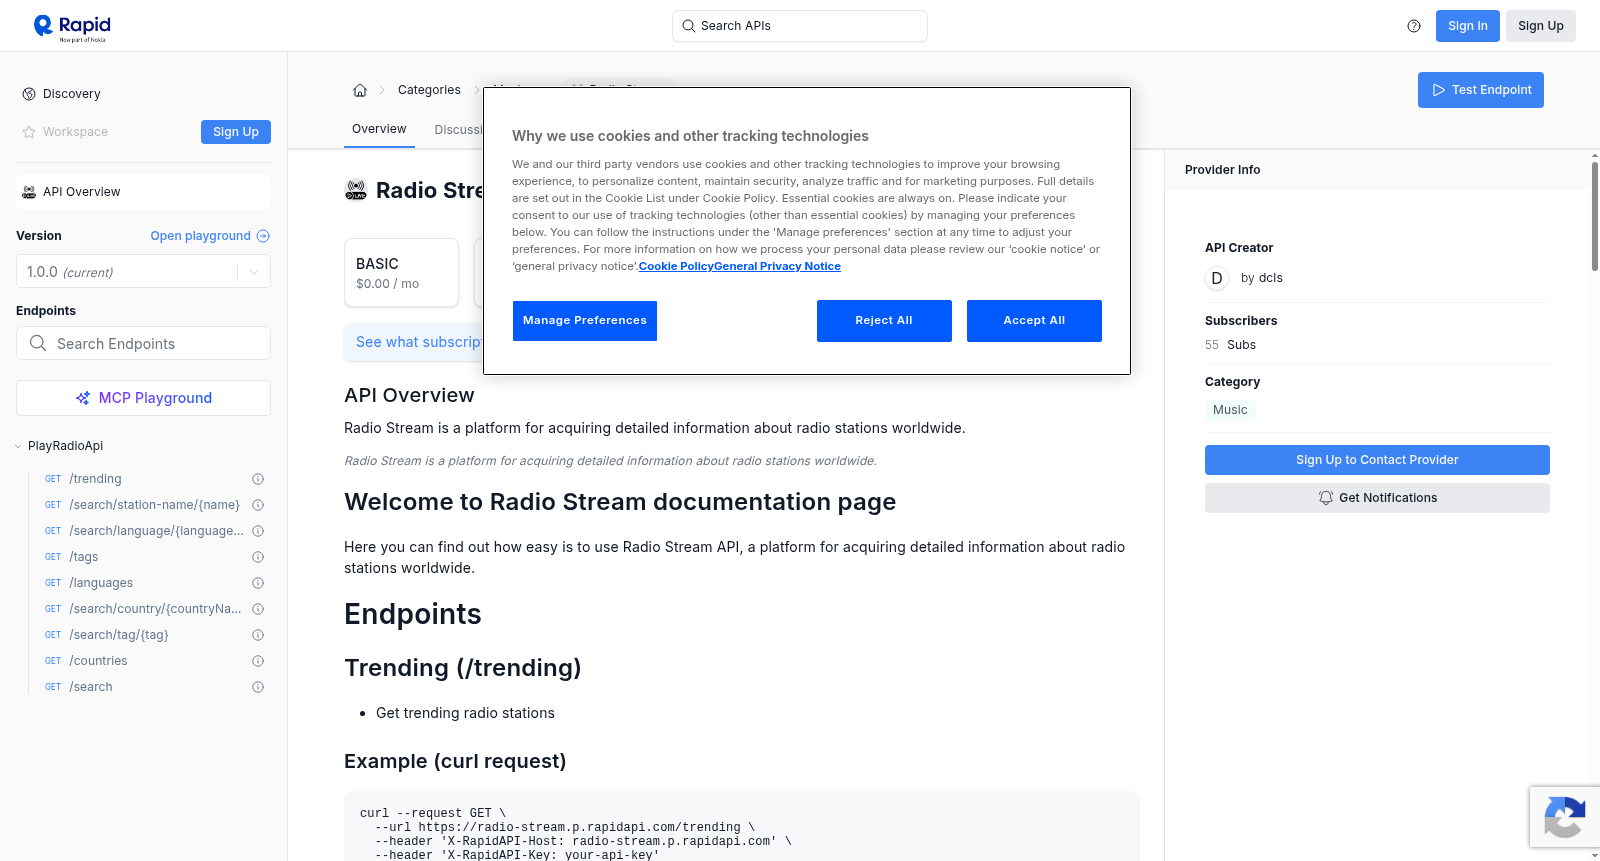Click the Test Endpoint button

[1480, 90]
